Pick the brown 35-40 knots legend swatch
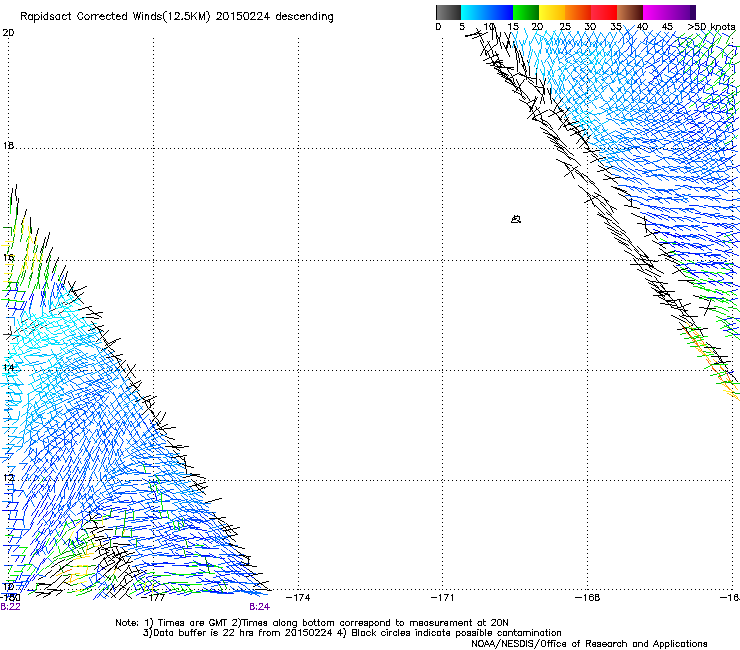The height and width of the screenshot is (650, 740). (x=630, y=12)
